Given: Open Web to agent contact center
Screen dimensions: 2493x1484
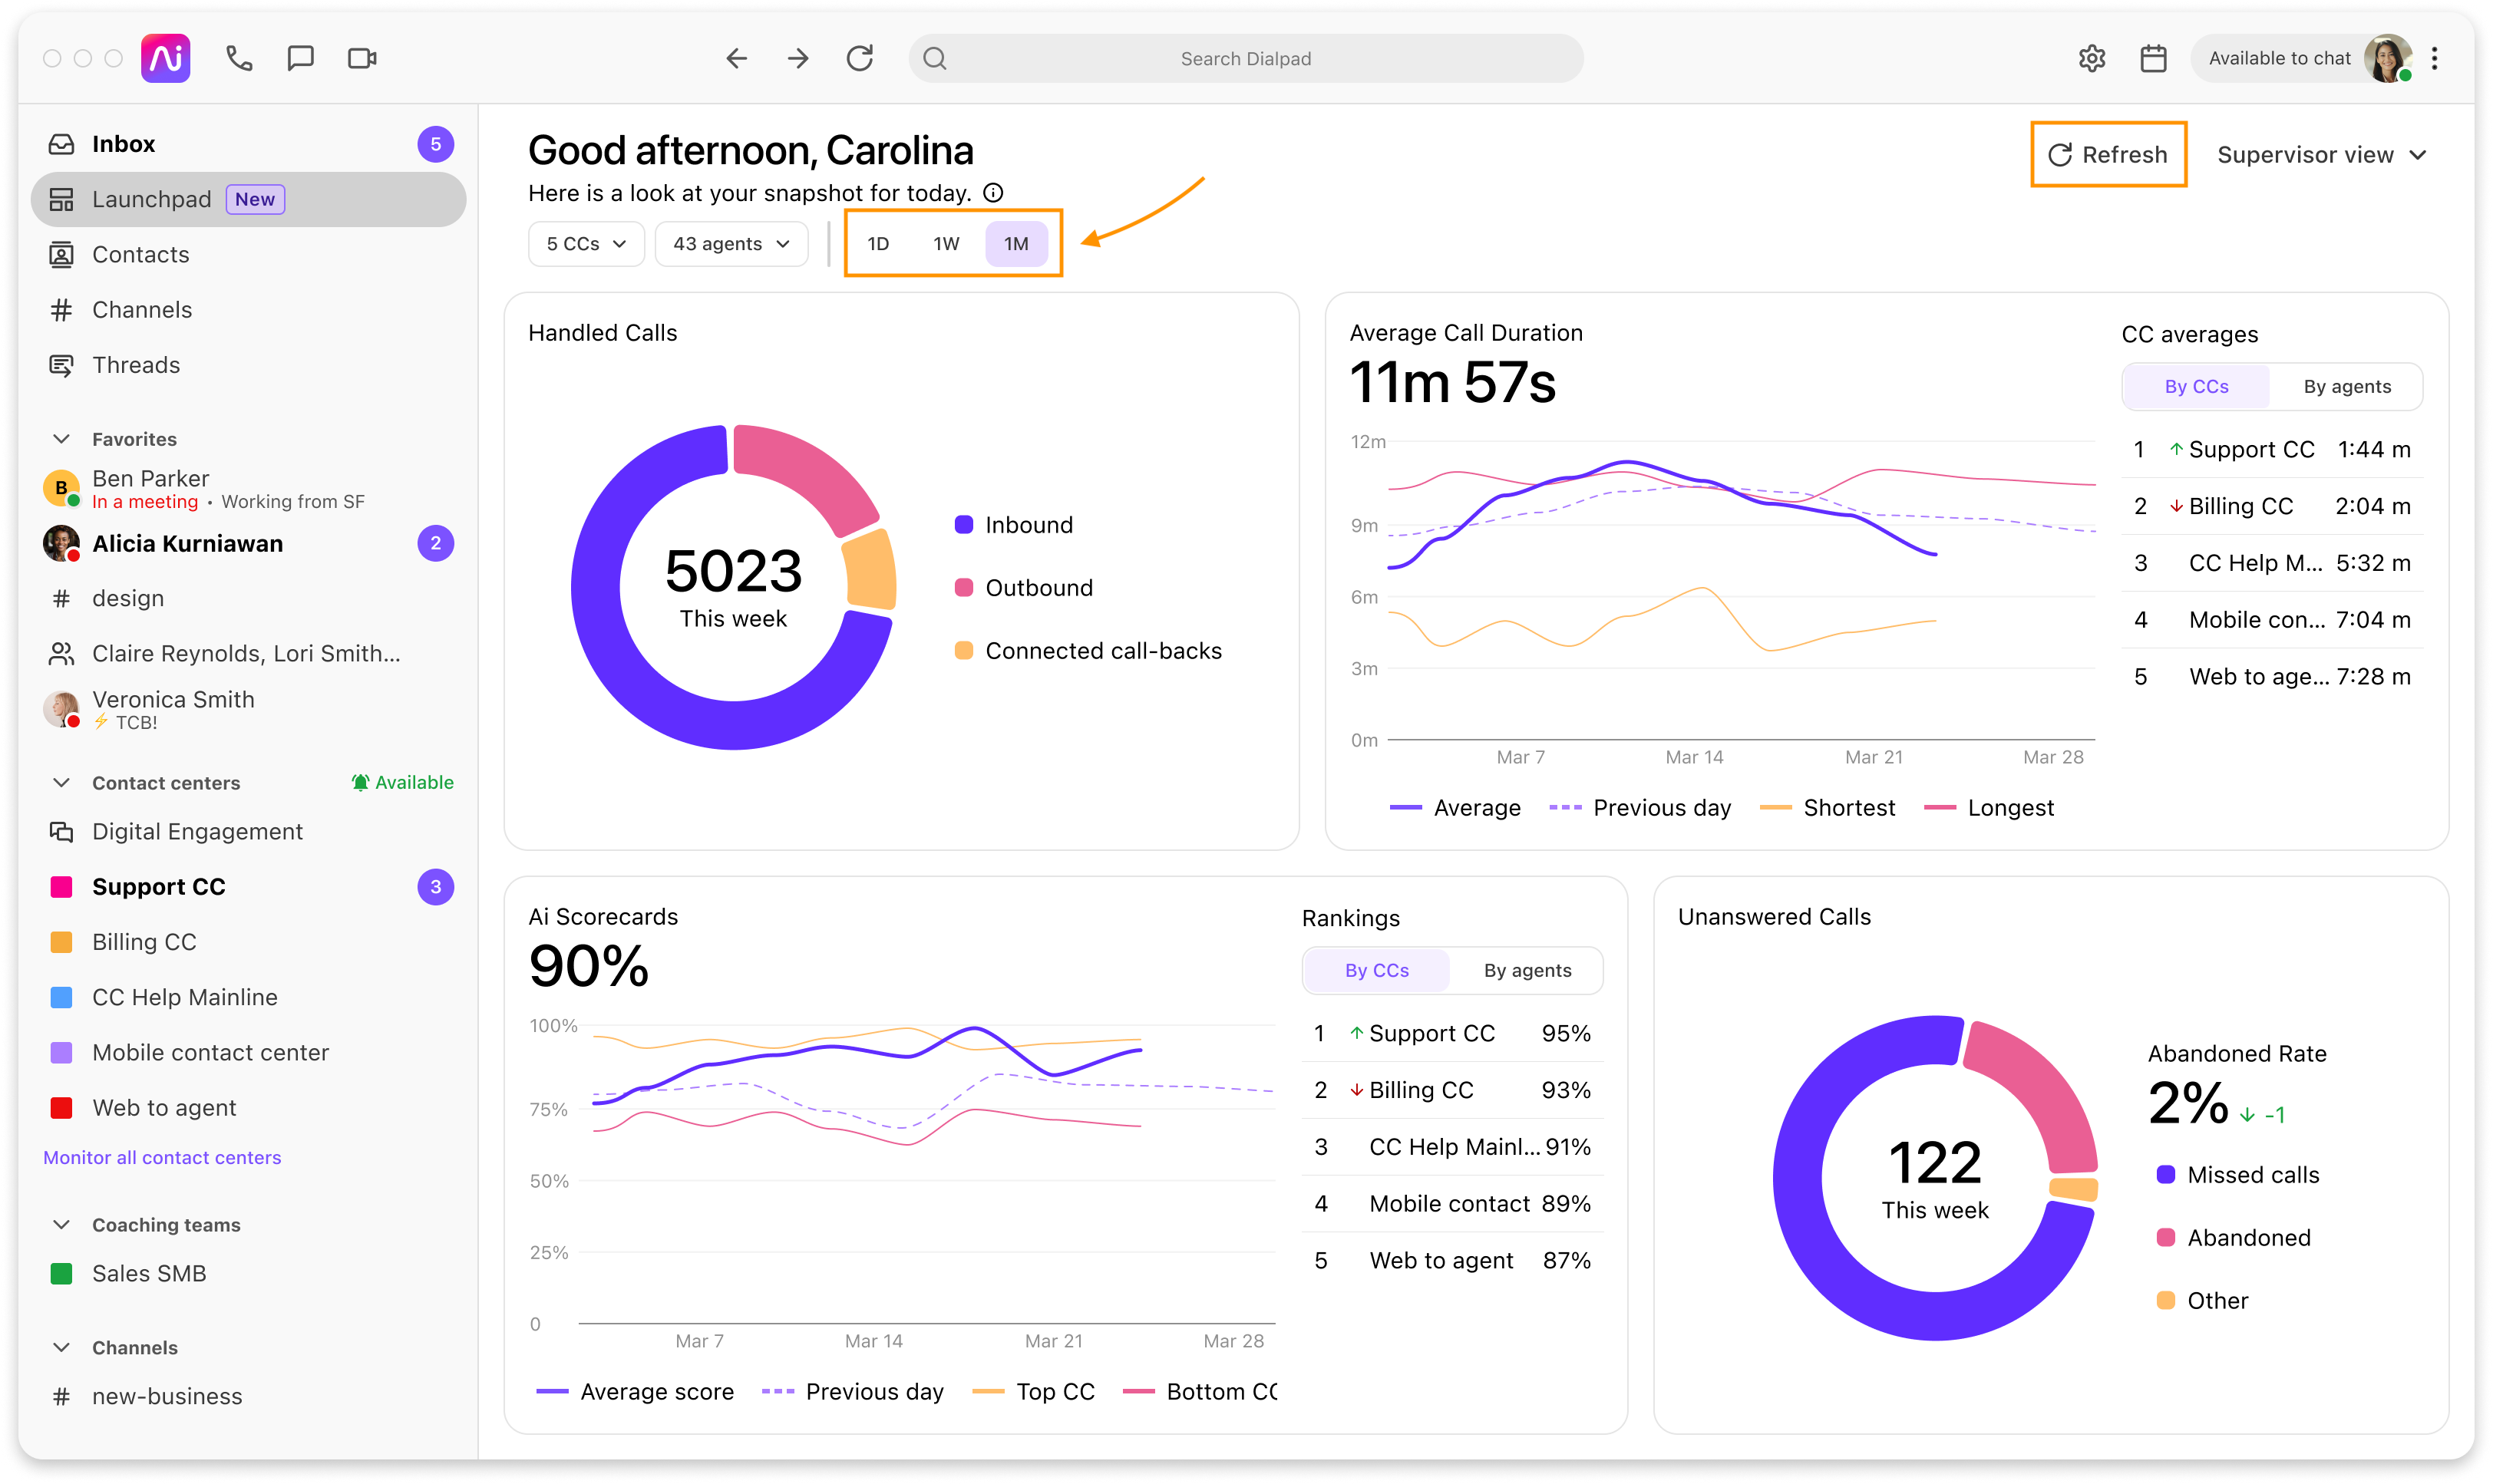Looking at the screenshot, I should tap(248, 1107).
